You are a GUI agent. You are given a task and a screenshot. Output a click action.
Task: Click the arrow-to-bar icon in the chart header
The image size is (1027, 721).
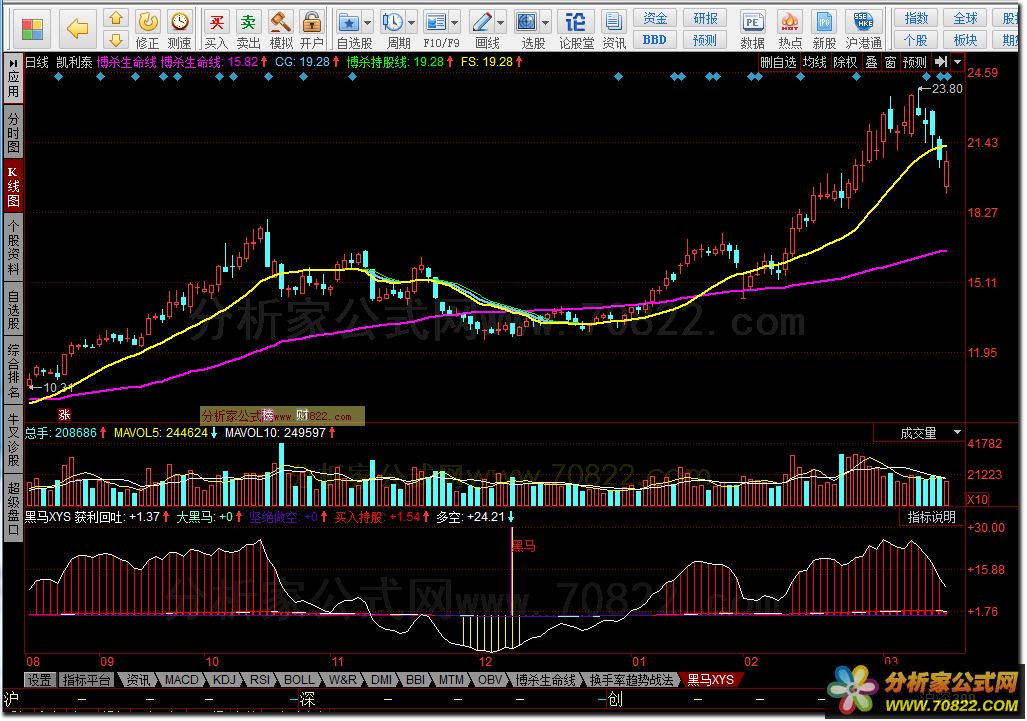[941, 62]
